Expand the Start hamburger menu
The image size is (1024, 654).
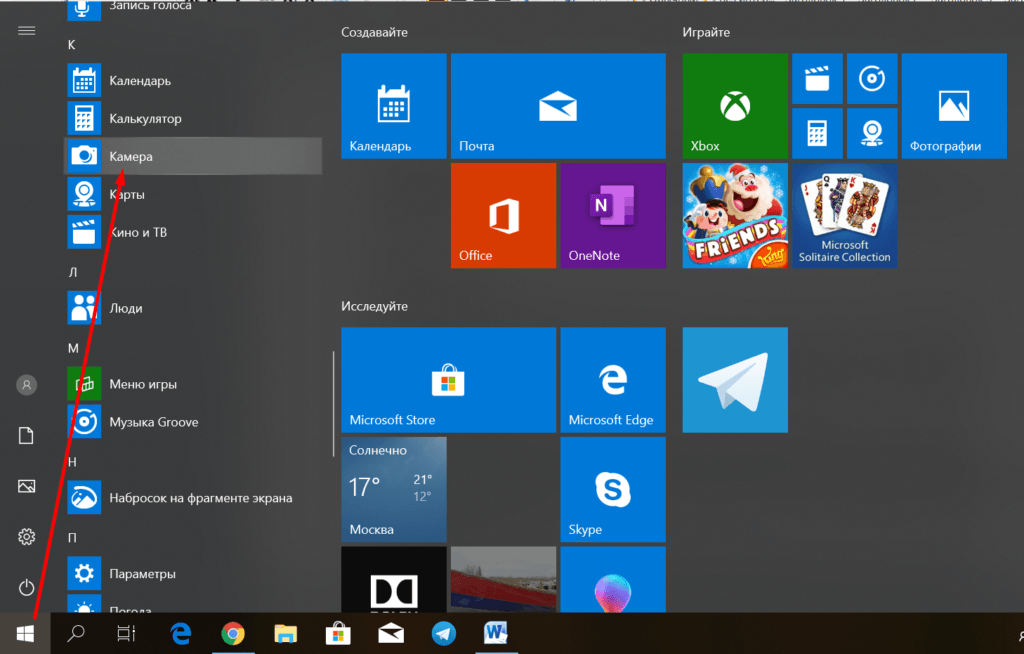coord(27,30)
